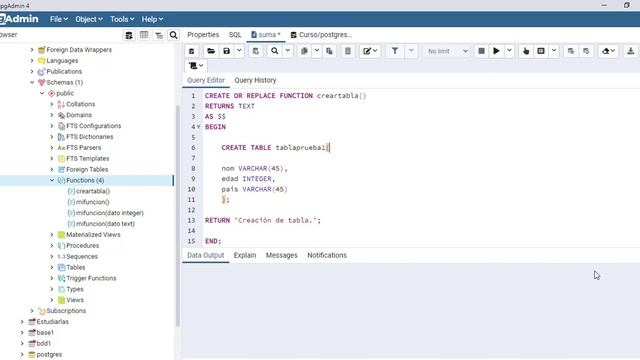Open the Clear eraser dropdown
Screen dimensions: 640x360
click(608, 51)
